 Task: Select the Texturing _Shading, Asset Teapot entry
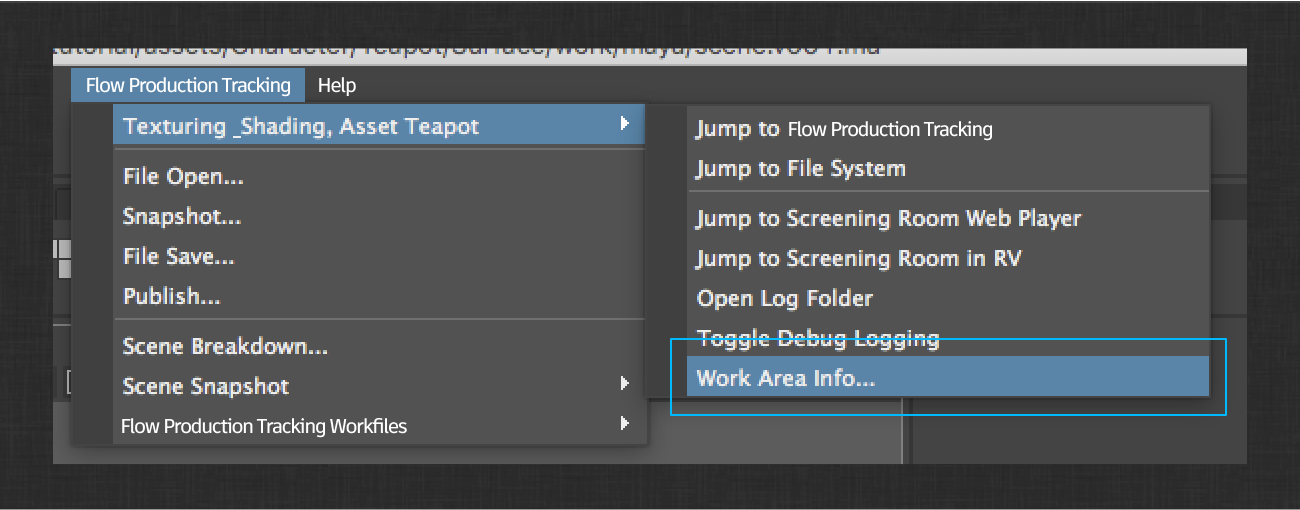click(300, 126)
